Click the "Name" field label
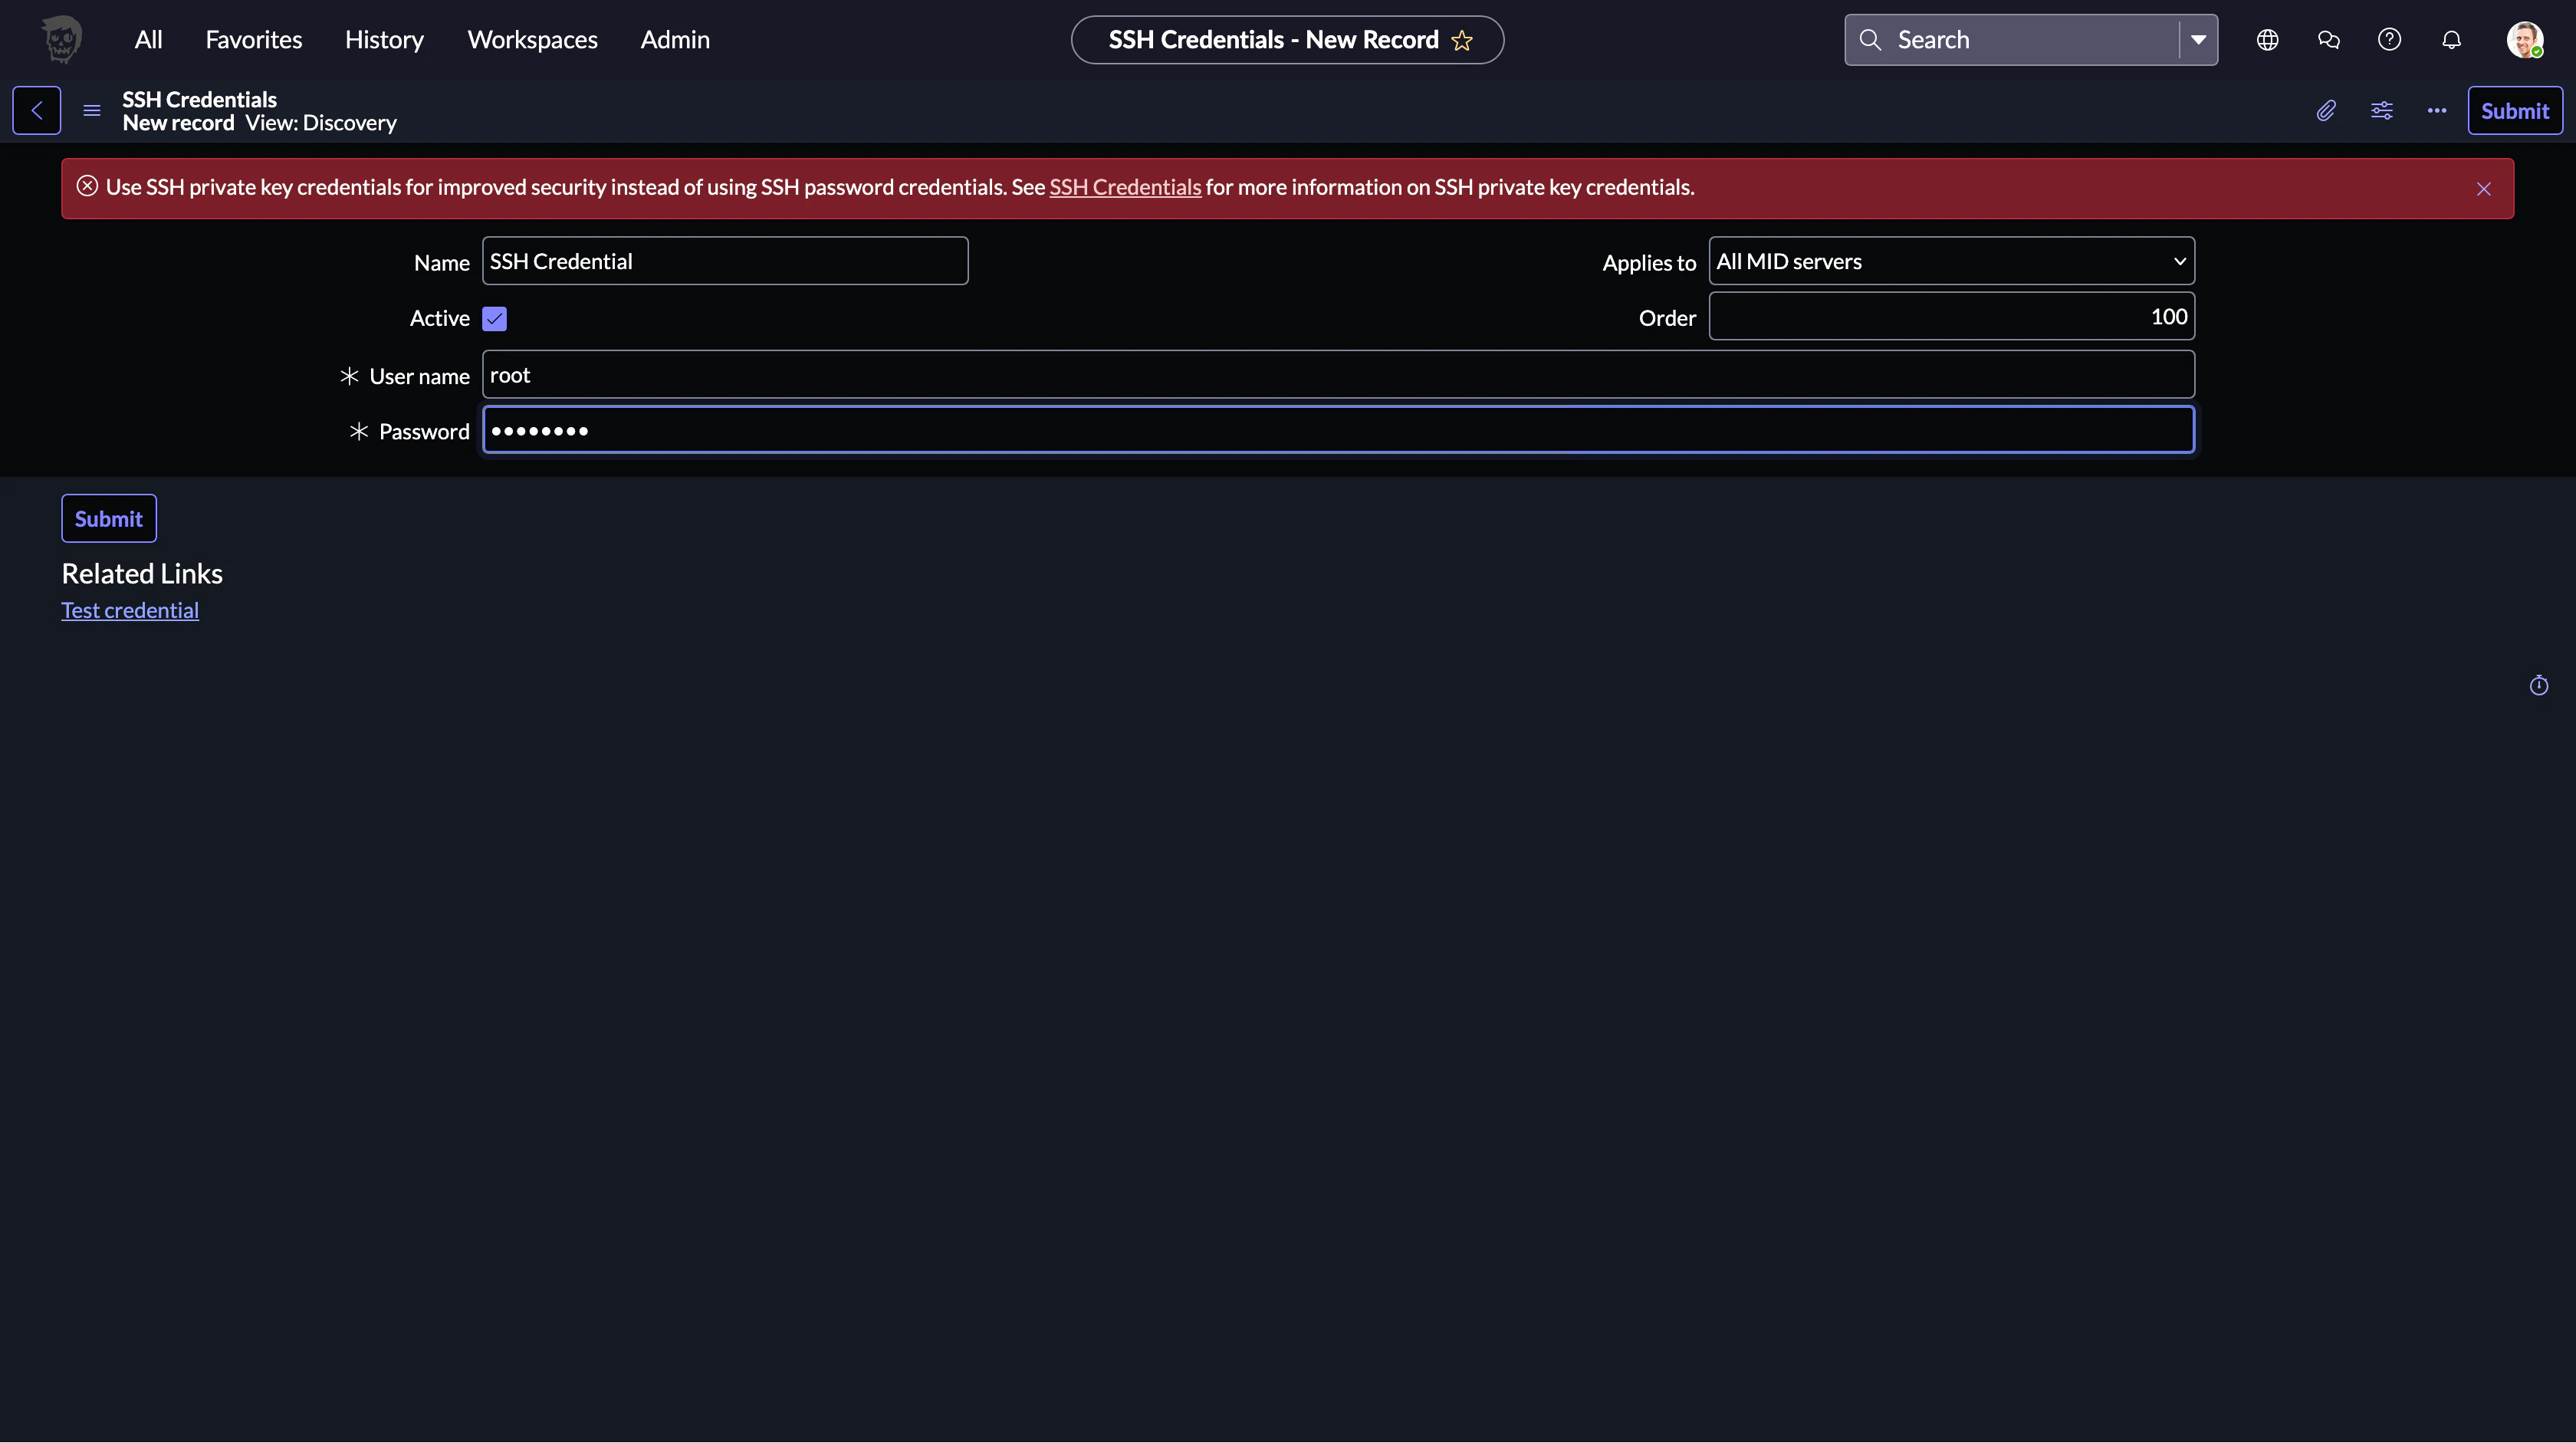Screen dimensions: 2576x1443 (x=442, y=262)
